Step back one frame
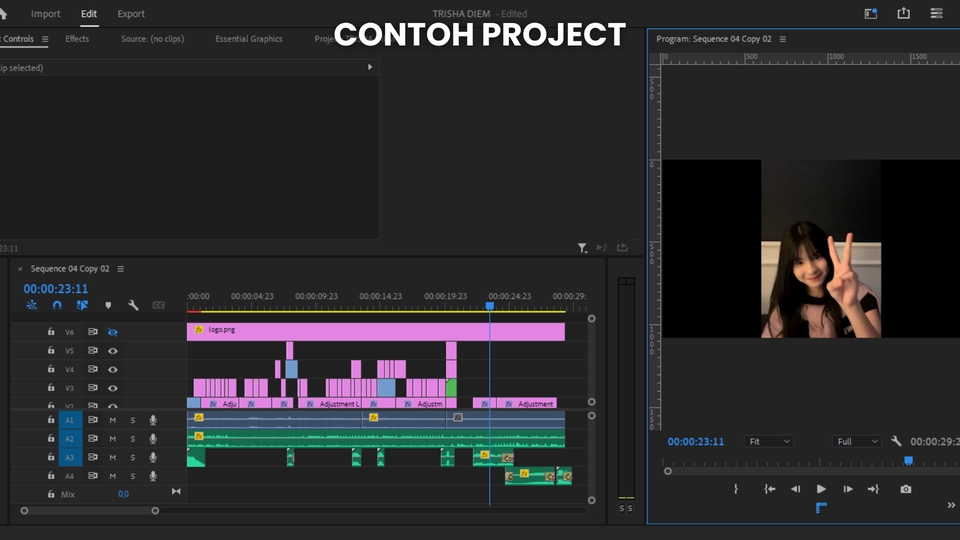Screen dimensions: 960x540 click(795, 489)
